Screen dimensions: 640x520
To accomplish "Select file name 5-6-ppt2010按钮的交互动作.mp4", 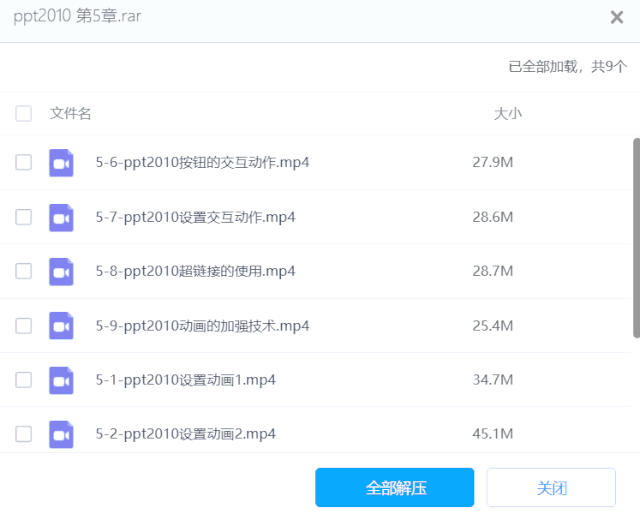I will 202,162.
